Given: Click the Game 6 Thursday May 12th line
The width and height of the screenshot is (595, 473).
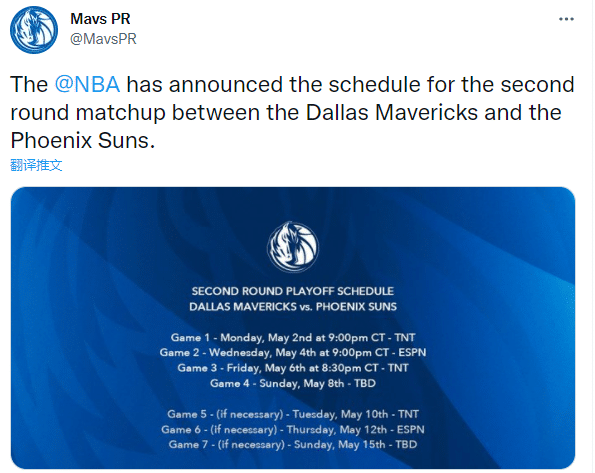Looking at the screenshot, I should click(x=293, y=430).
